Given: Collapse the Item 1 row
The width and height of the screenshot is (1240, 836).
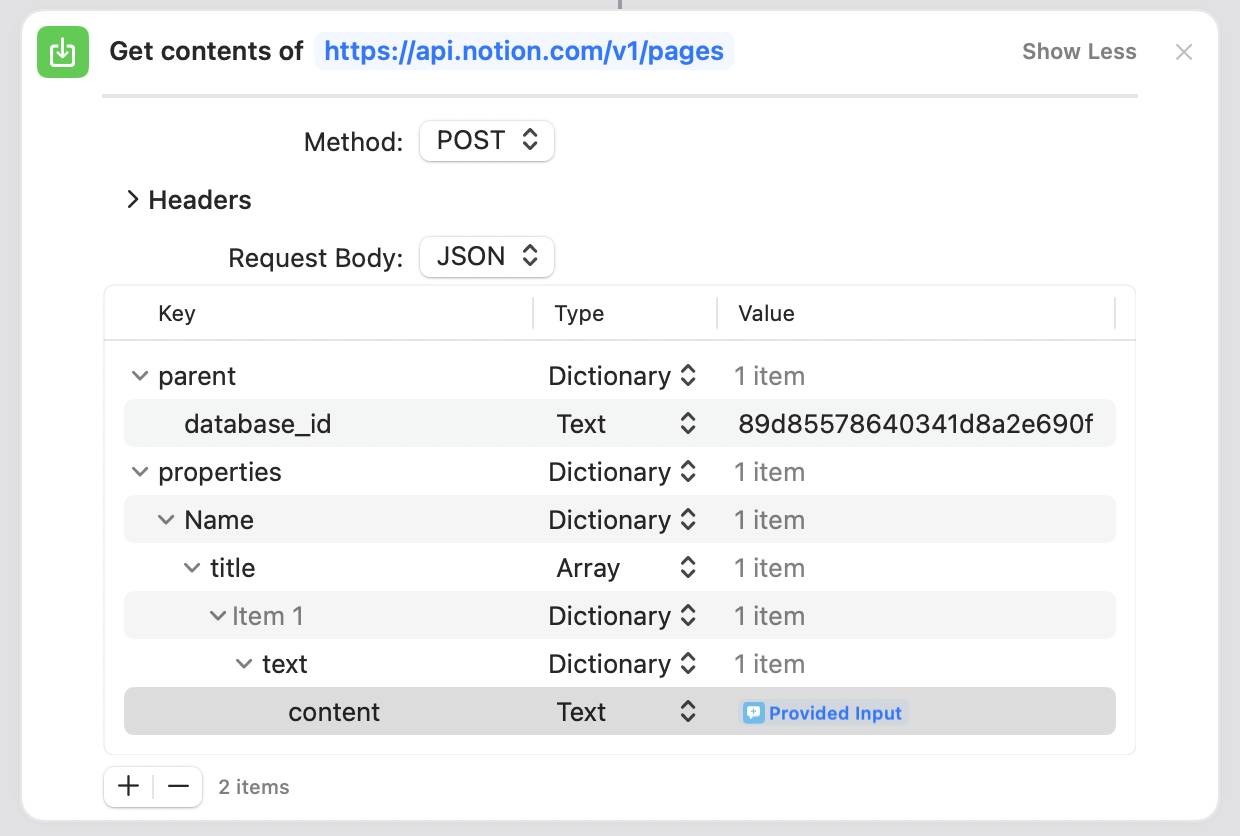Looking at the screenshot, I should 217,617.
